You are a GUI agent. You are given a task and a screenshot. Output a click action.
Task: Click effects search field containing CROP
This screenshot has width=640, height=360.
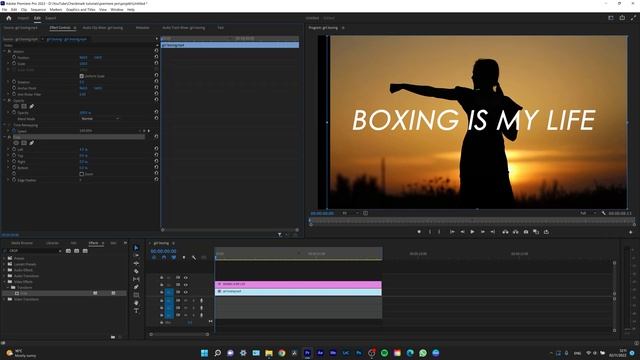coord(33,251)
